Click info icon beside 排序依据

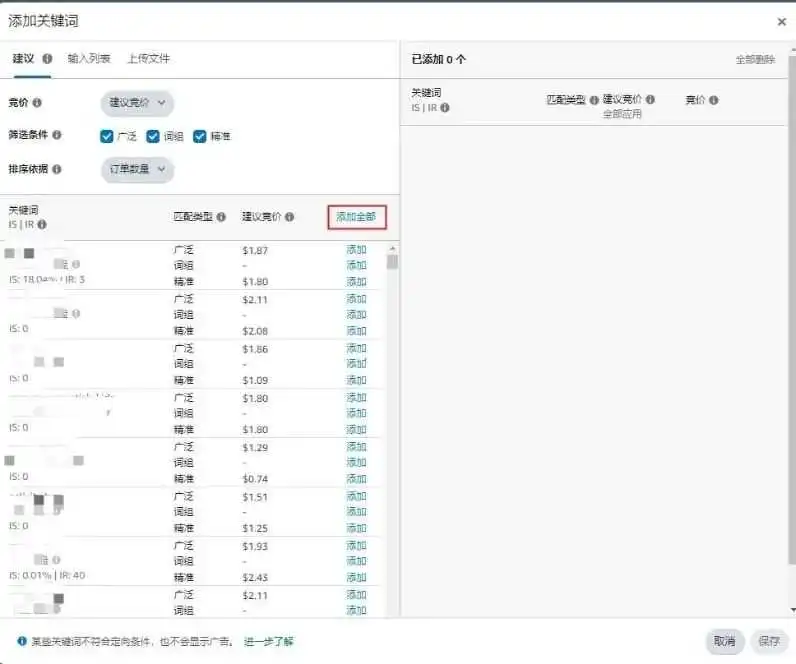(57, 169)
